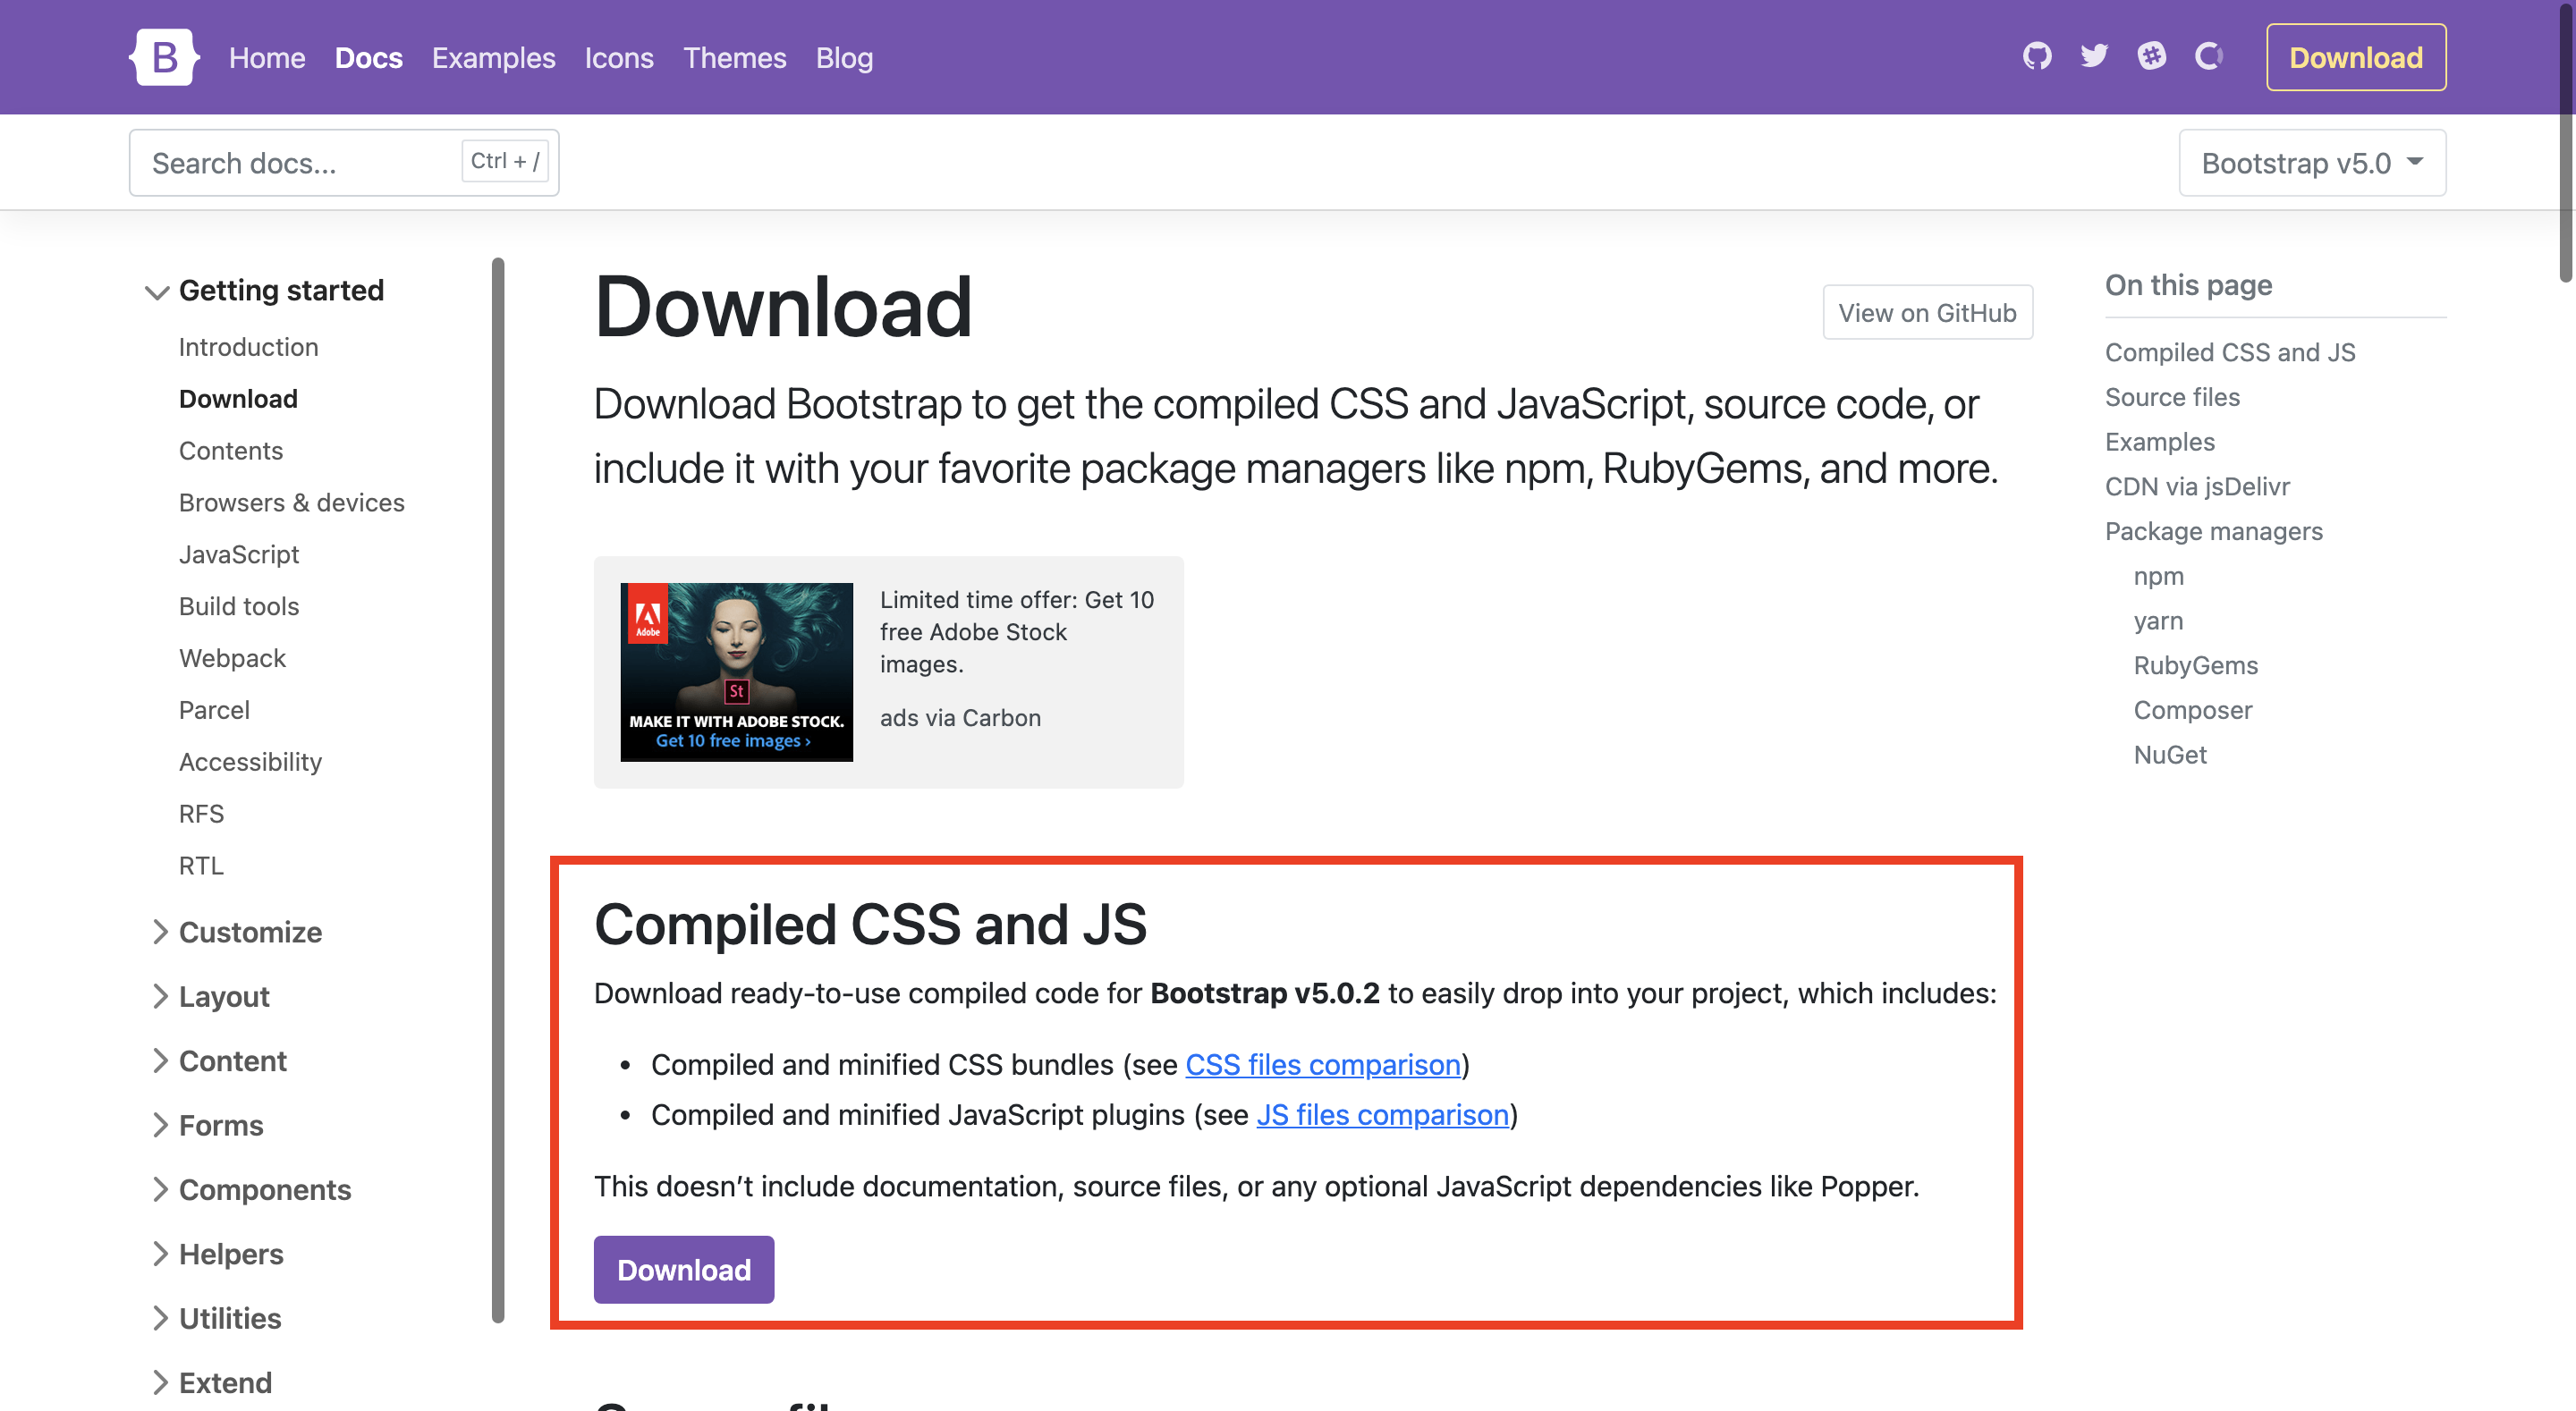Open the GitHub icon link
The image size is (2576, 1411).
coord(2037,56)
